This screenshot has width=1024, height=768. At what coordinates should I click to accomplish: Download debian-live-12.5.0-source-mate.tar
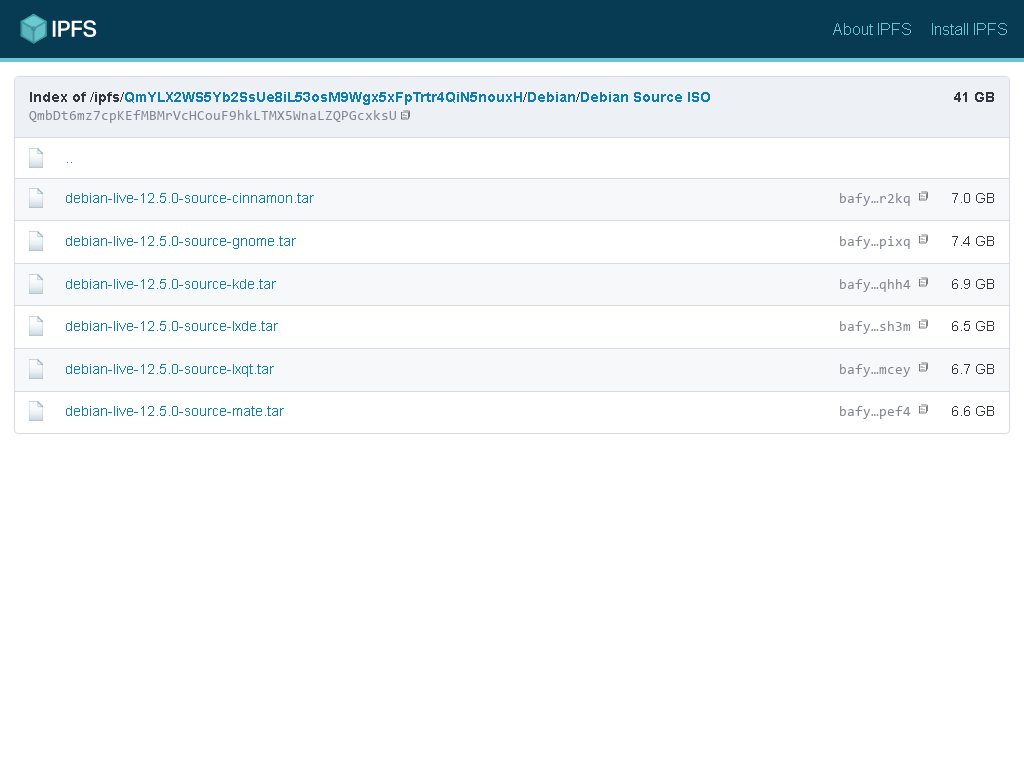174,411
